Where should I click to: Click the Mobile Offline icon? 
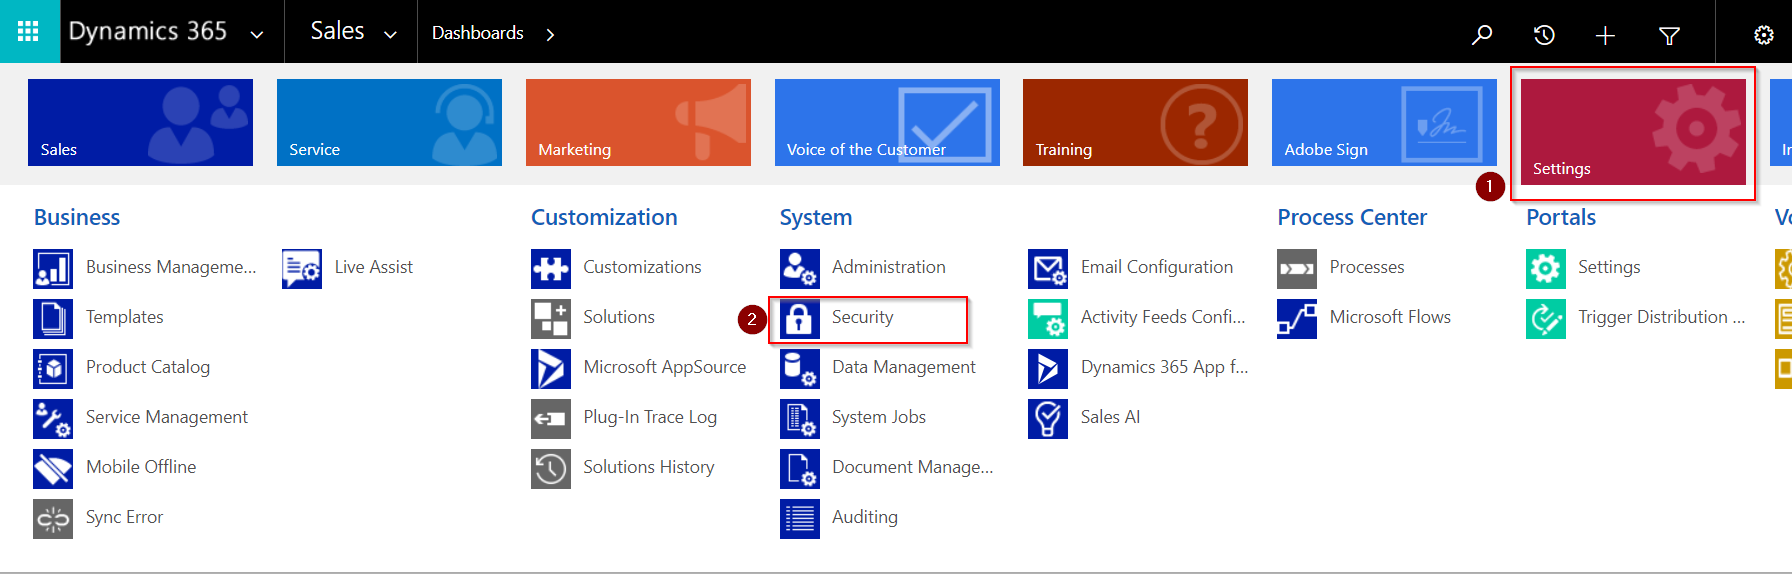point(53,468)
